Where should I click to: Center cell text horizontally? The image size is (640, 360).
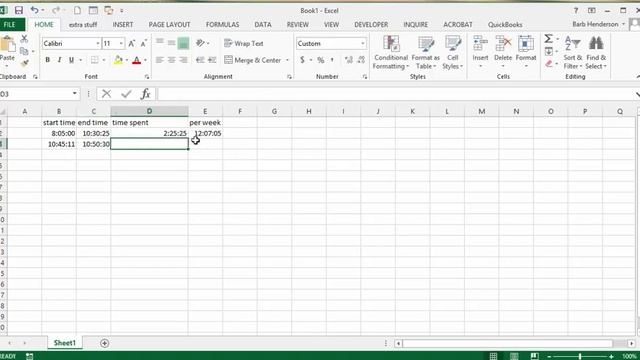(171, 60)
